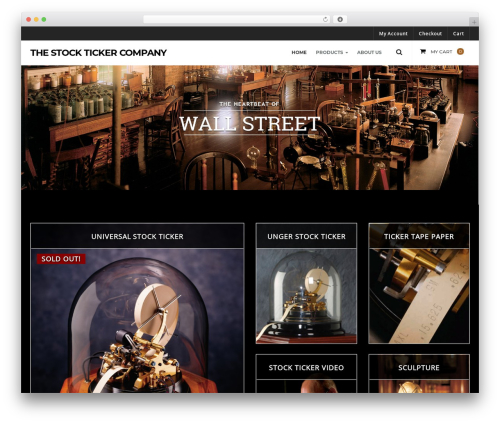Open Cart link in top bar
This screenshot has width=500, height=423.
[458, 34]
